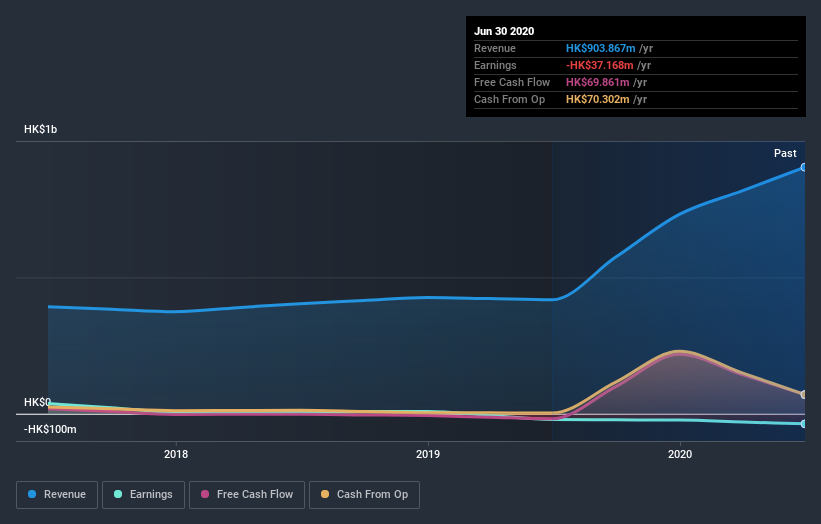Click the HK$0 y-axis label
Image resolution: width=821 pixels, height=524 pixels.
pos(37,402)
